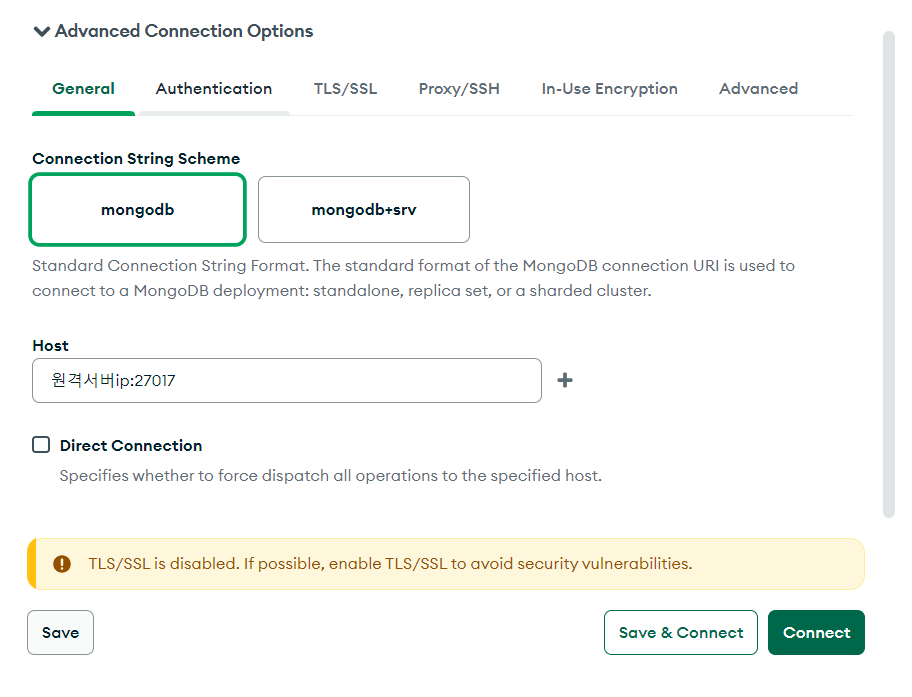Click the Connection String Scheme label

(x=136, y=159)
